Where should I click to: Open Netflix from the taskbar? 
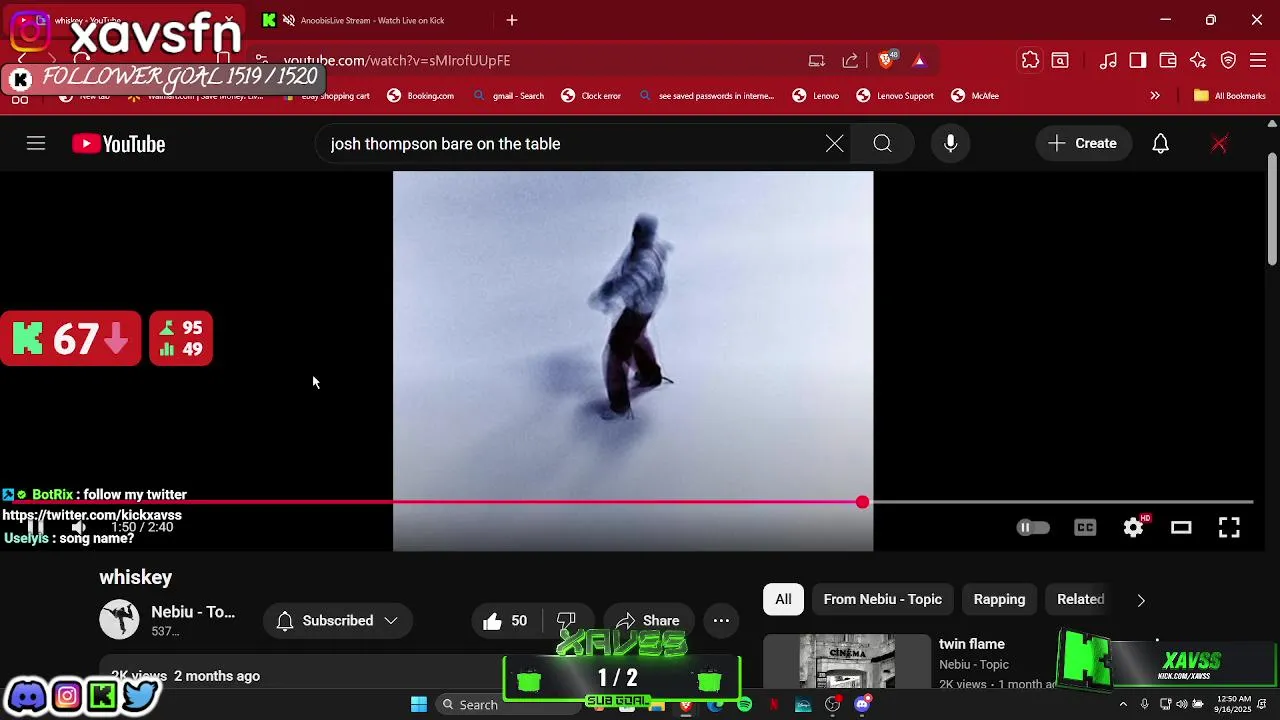pos(773,705)
